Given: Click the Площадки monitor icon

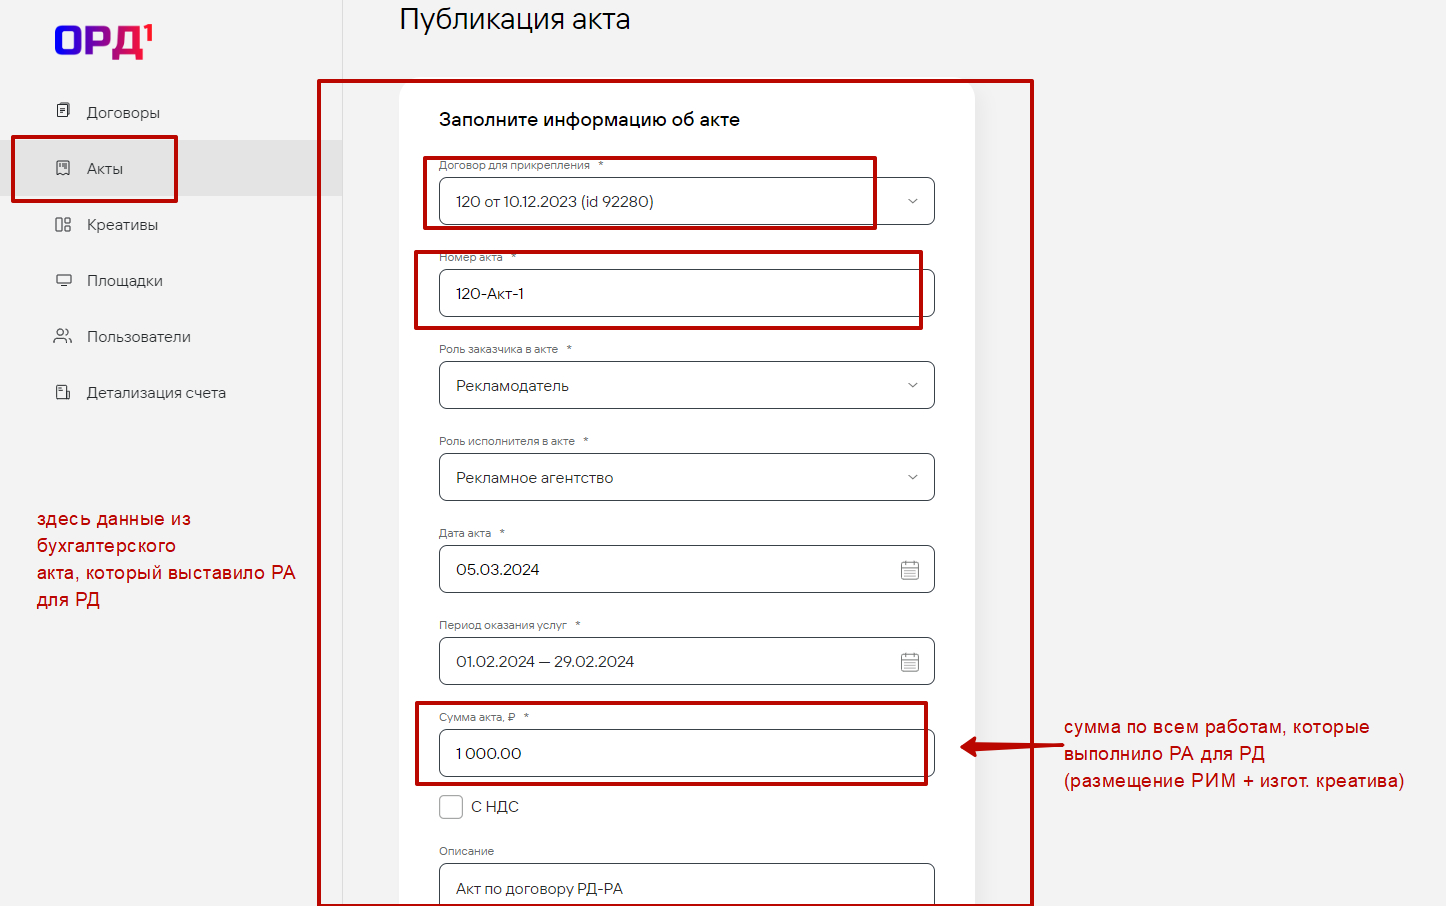Looking at the screenshot, I should 63,281.
